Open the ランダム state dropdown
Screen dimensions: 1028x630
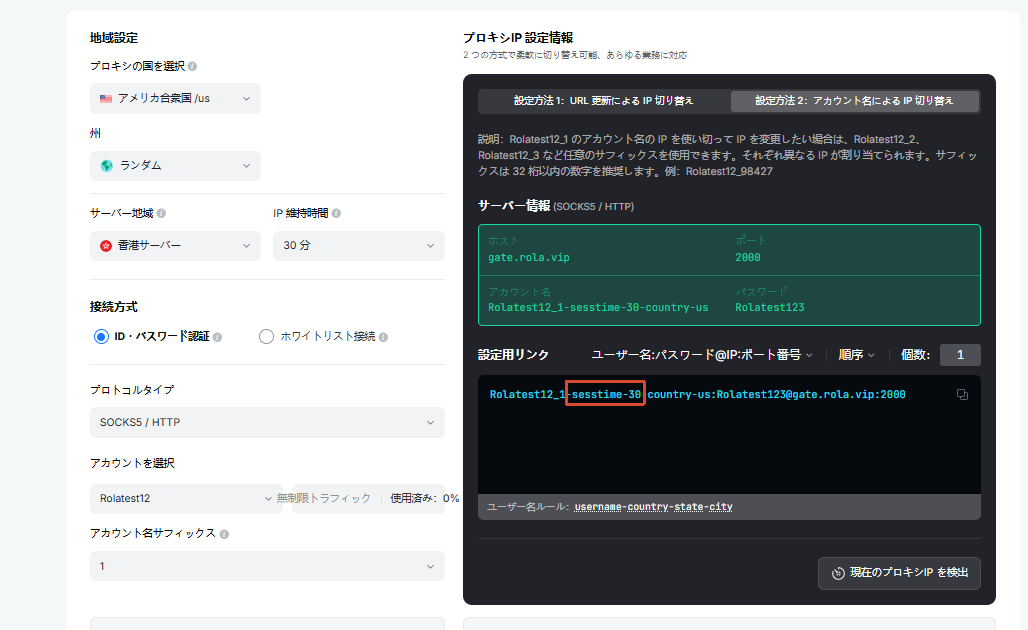point(175,166)
